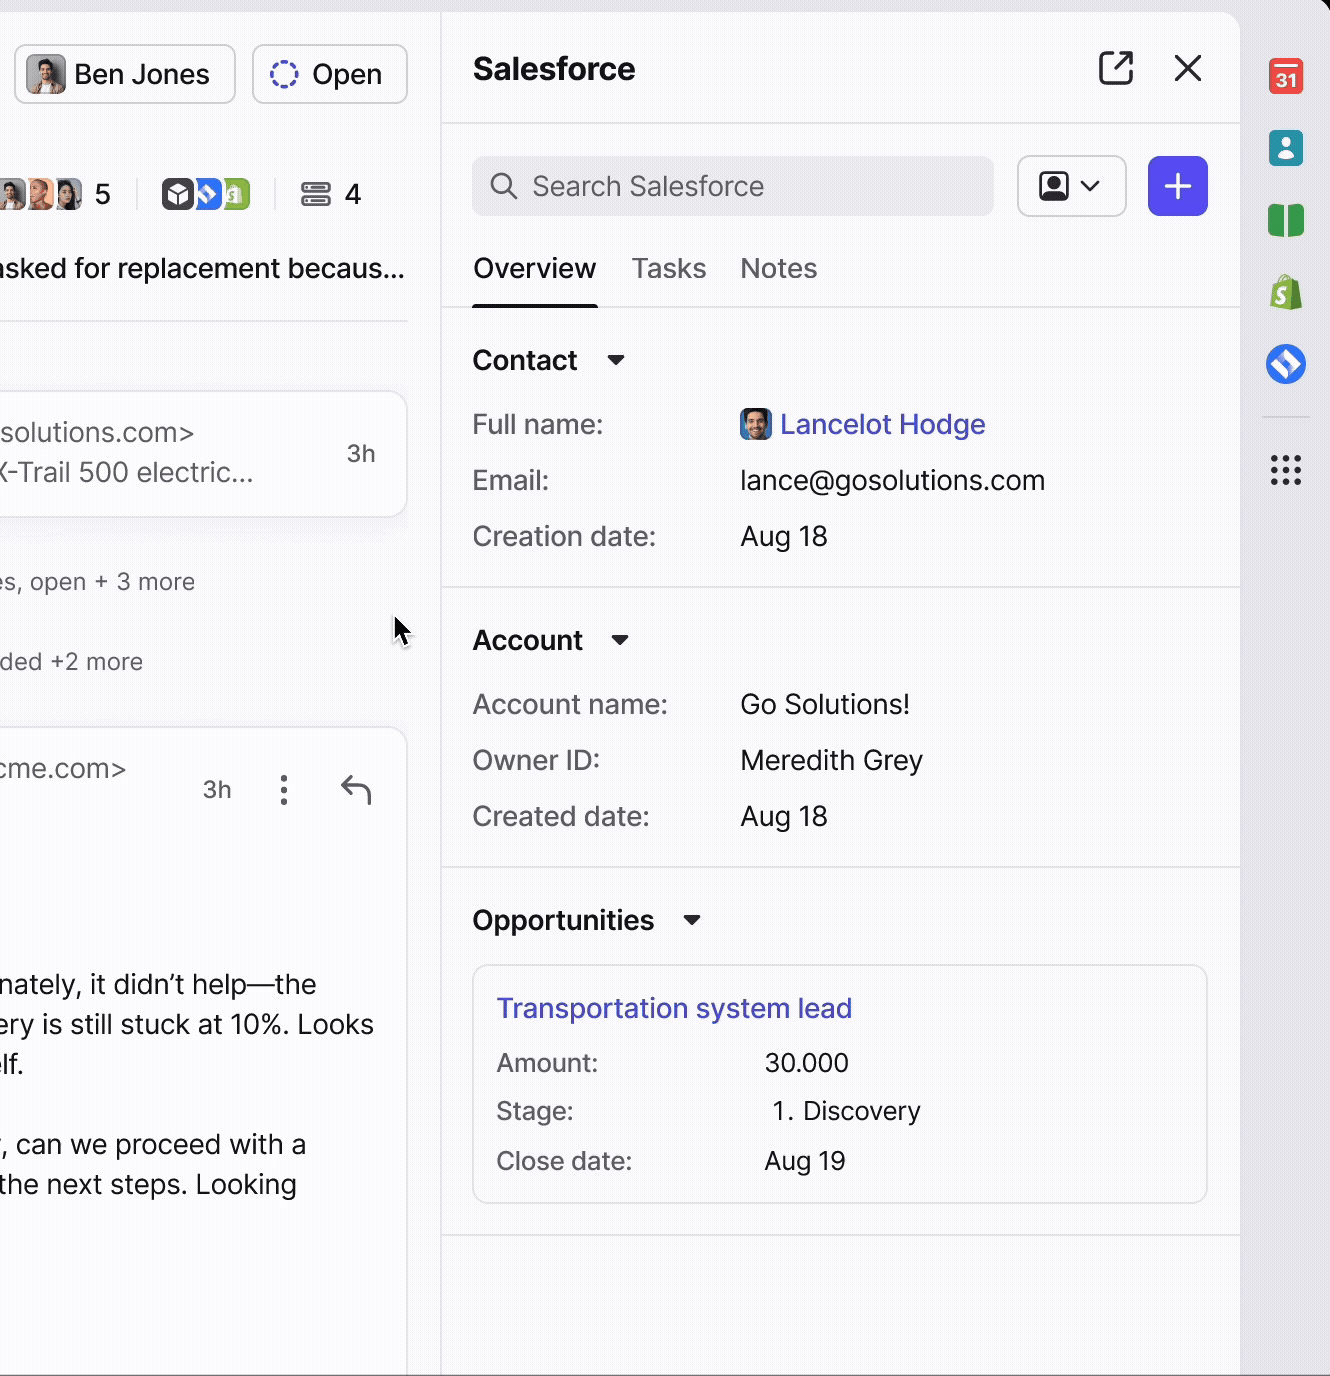
Task: Open the apps grid menu
Action: click(x=1285, y=470)
